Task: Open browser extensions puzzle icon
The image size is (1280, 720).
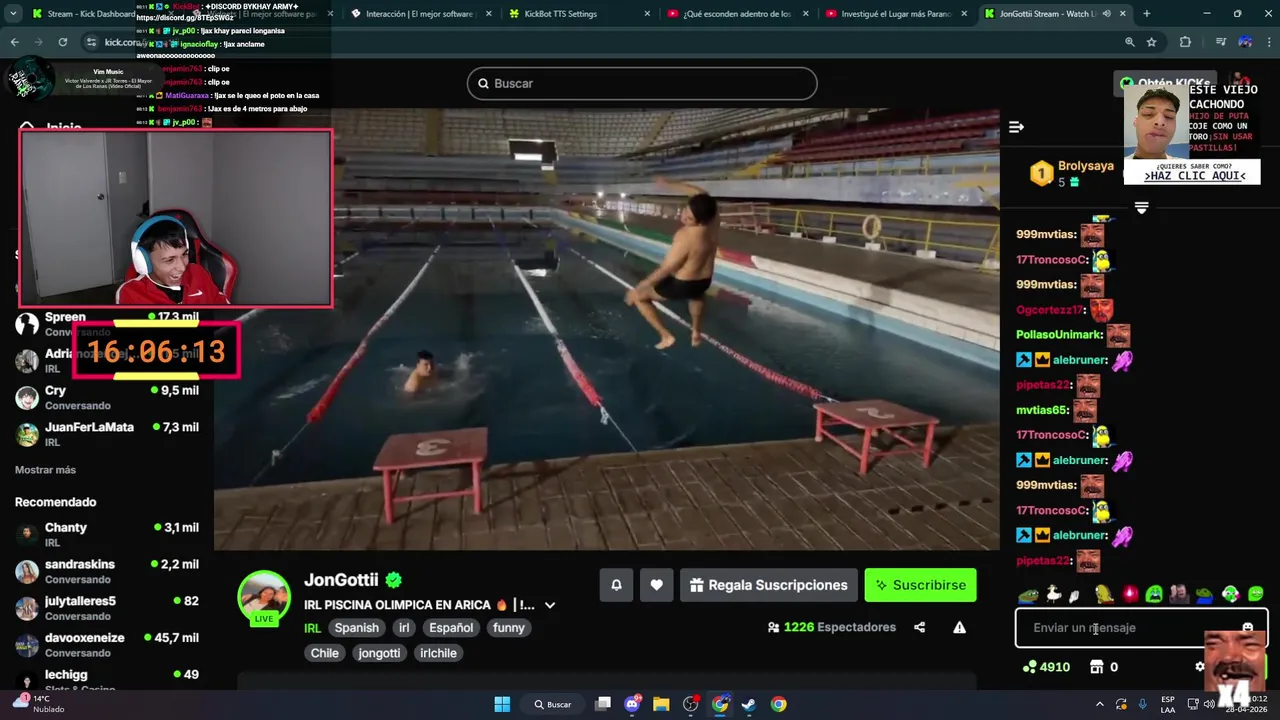Action: 1185,42
